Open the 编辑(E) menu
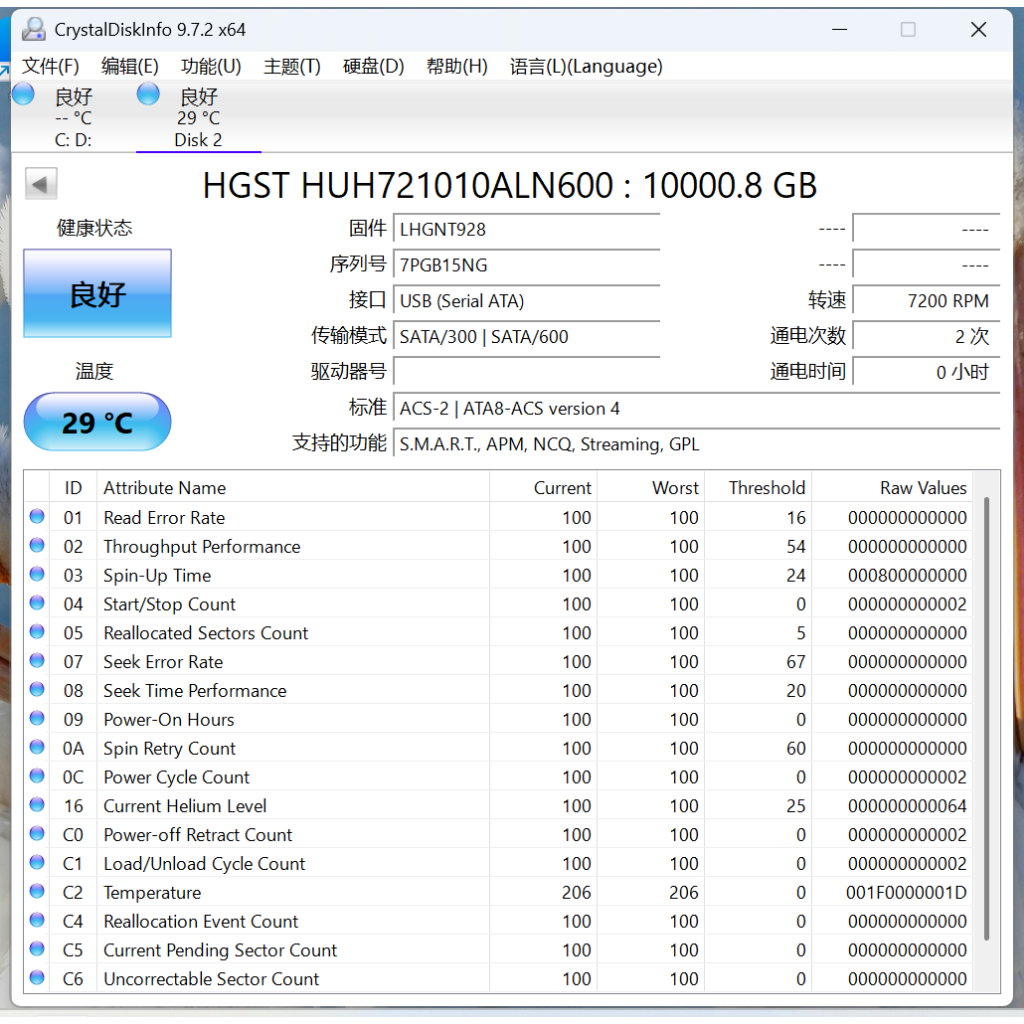This screenshot has height=1024, width=1024. point(130,66)
